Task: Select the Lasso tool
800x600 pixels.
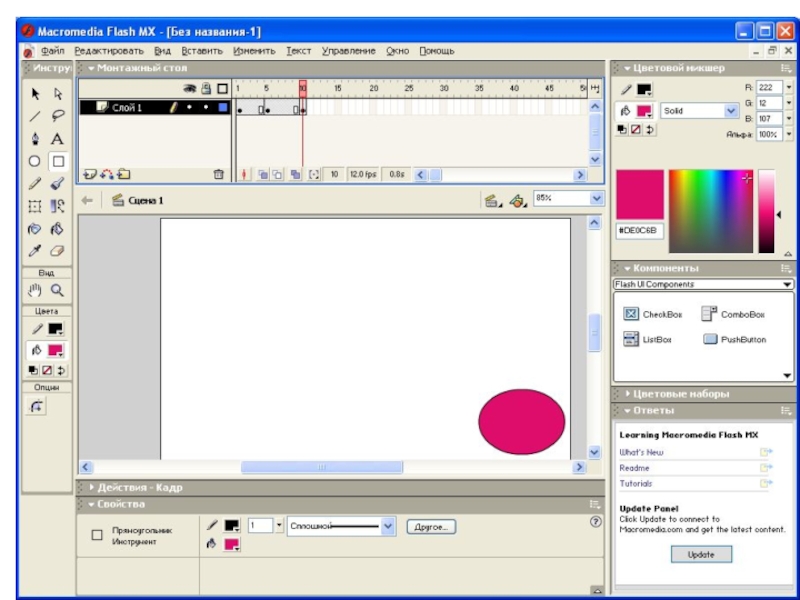Action: (58, 116)
